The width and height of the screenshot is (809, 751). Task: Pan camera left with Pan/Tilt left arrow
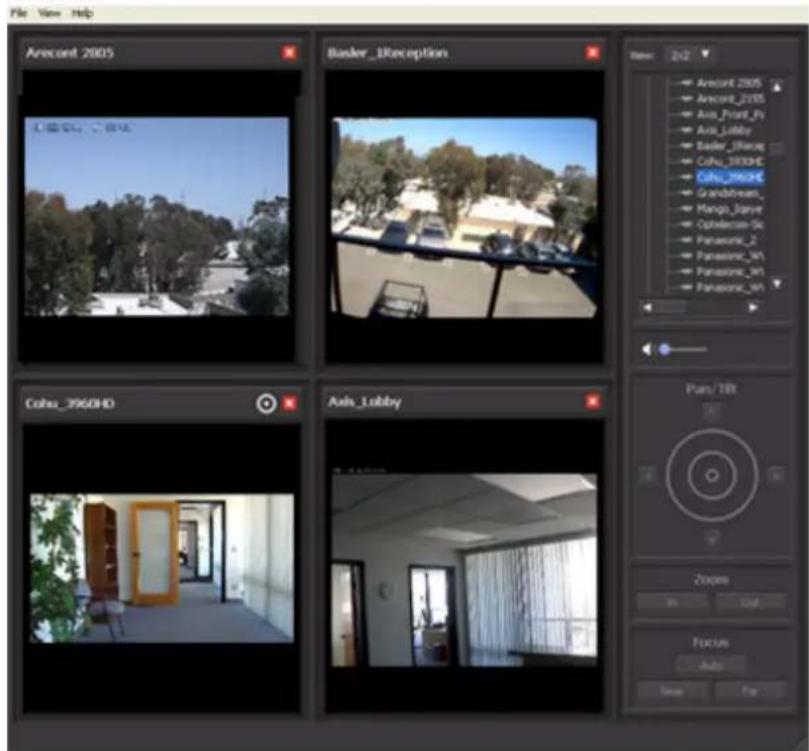(648, 475)
